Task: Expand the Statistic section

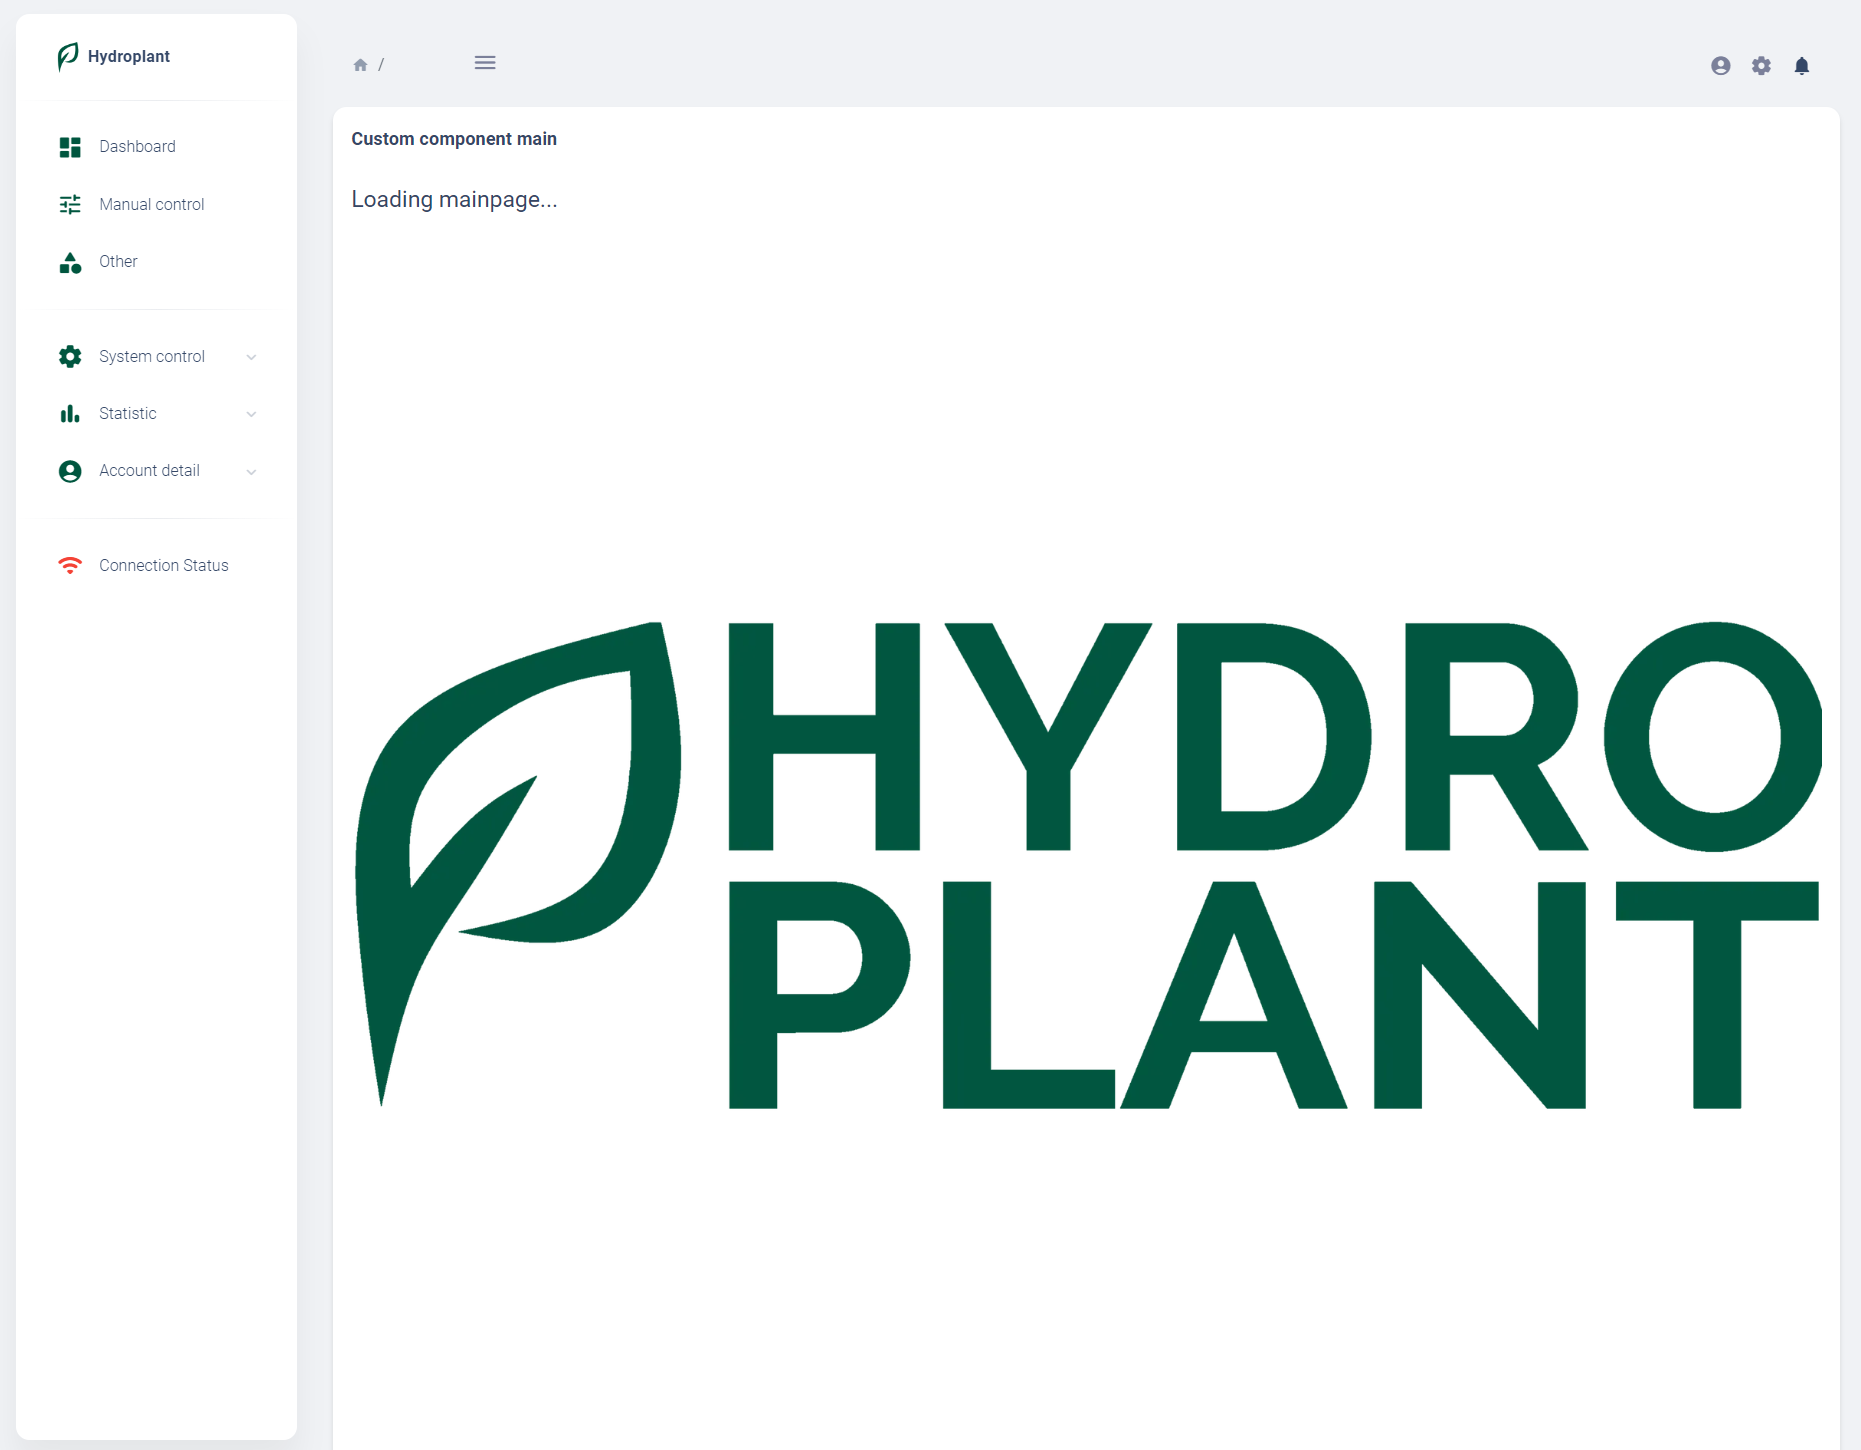Action: [x=251, y=413]
